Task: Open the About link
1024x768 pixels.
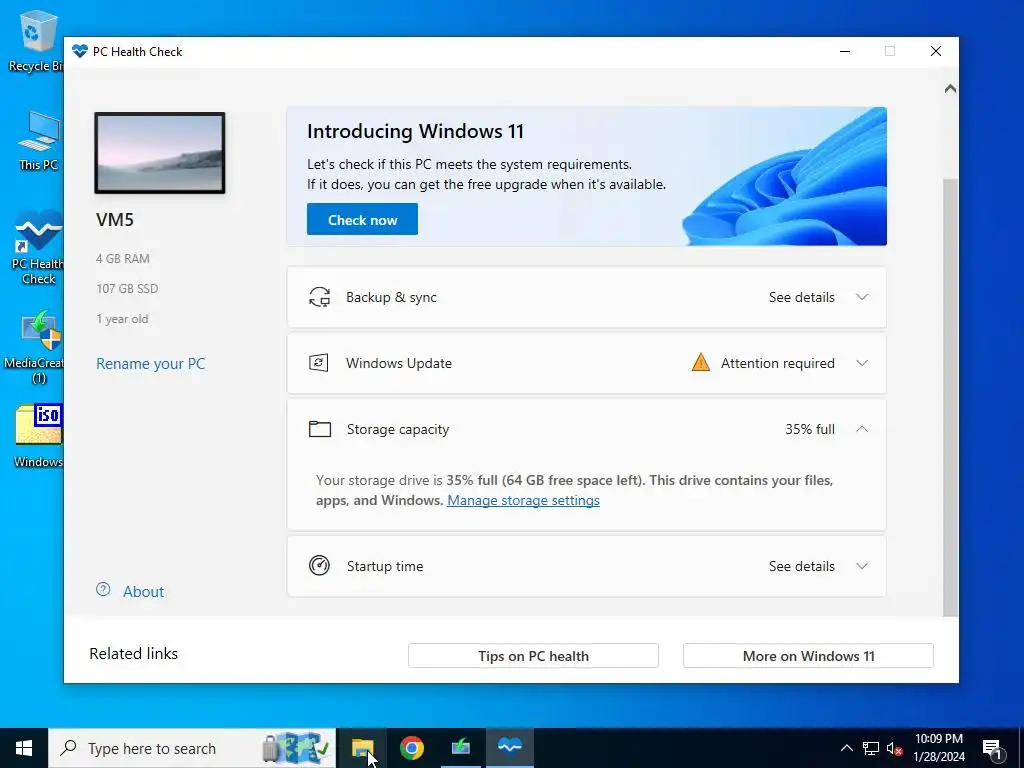Action: [144, 592]
